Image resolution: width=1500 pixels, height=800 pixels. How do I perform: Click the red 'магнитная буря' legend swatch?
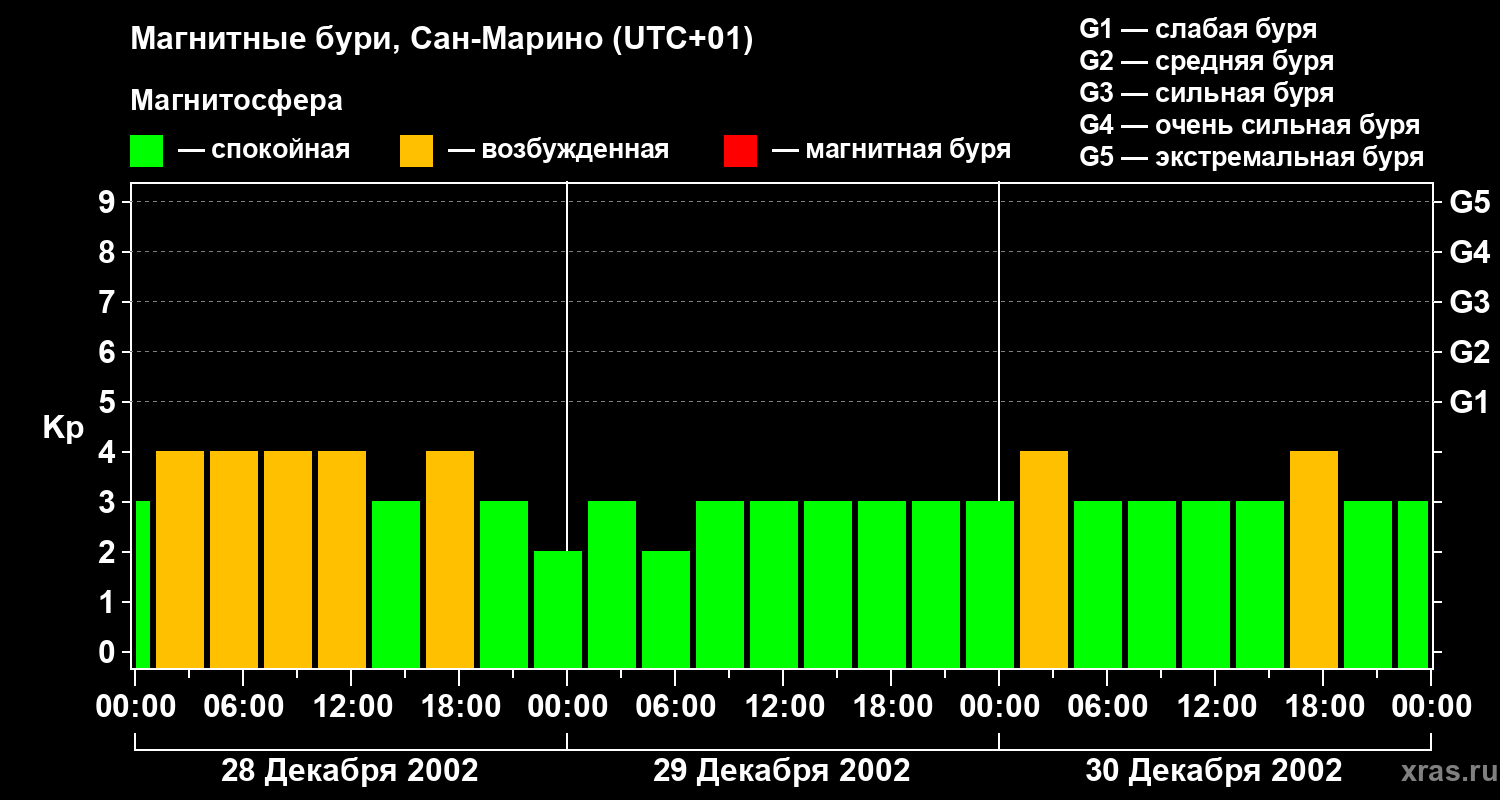coord(740,151)
